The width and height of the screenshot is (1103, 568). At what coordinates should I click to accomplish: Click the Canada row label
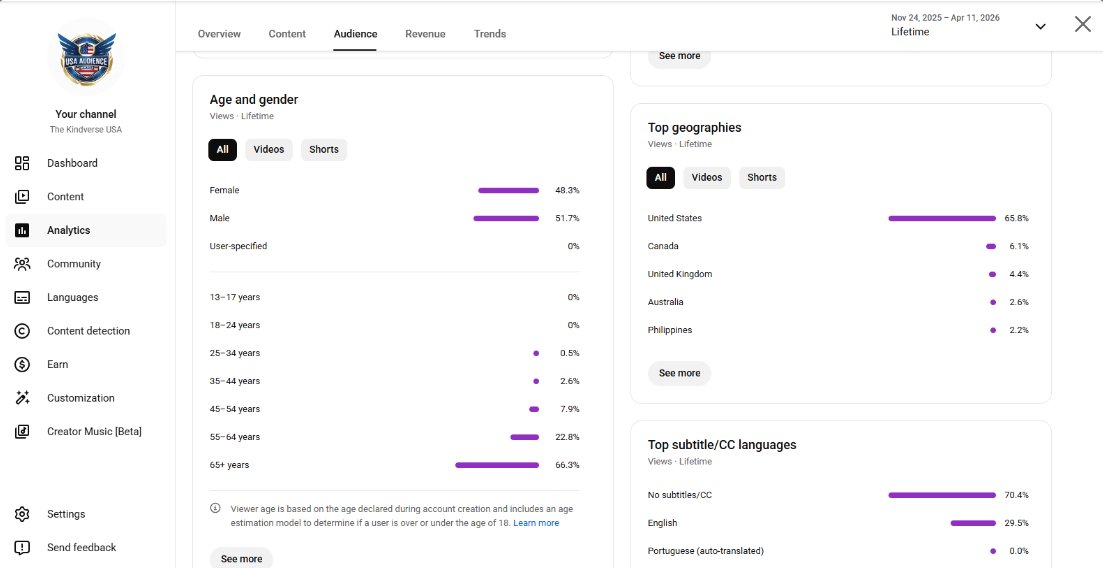coord(663,246)
